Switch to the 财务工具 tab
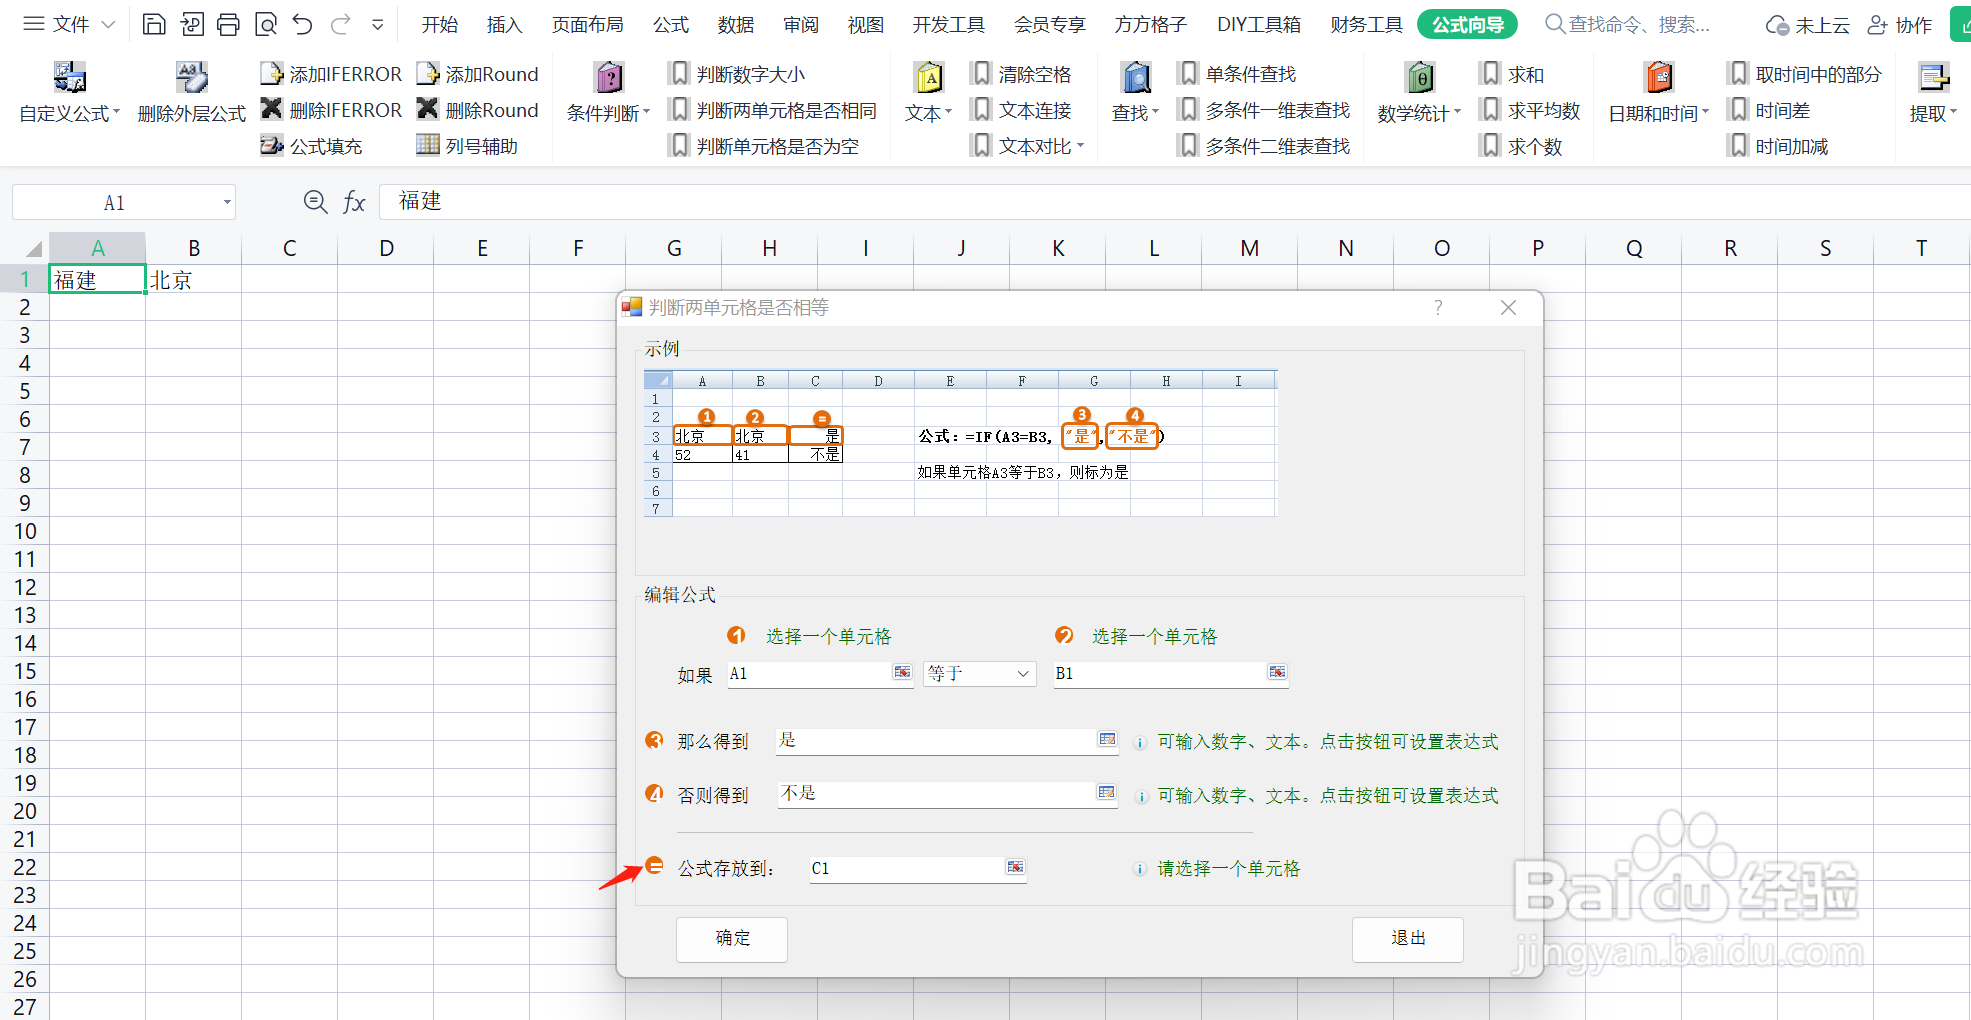Image resolution: width=1971 pixels, height=1020 pixels. (1367, 25)
